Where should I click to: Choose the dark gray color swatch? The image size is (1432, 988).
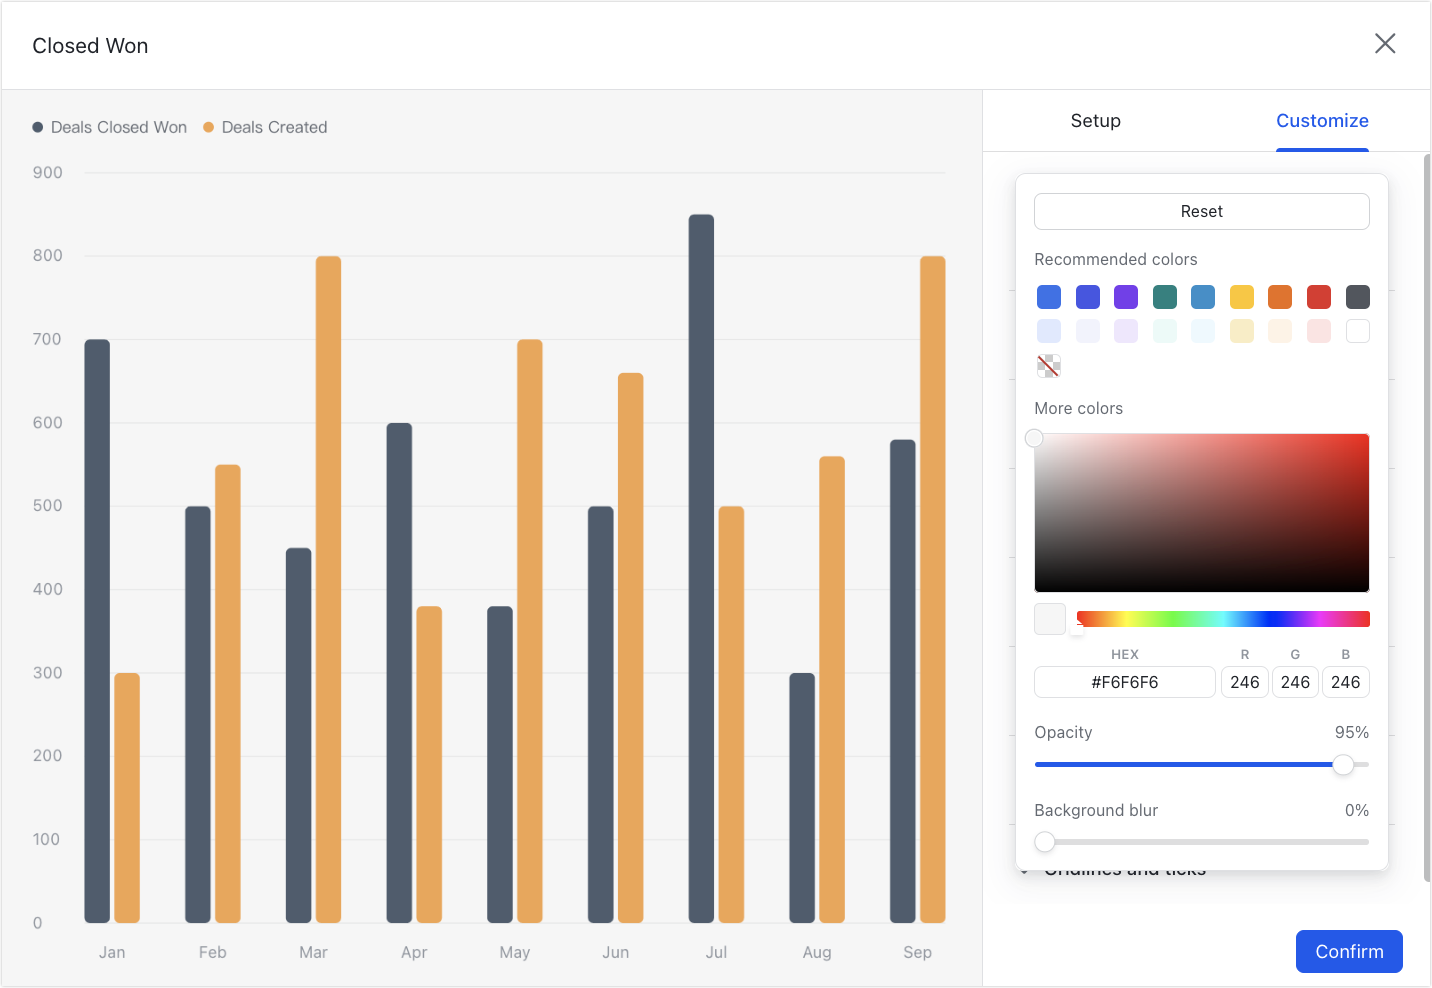coord(1358,297)
